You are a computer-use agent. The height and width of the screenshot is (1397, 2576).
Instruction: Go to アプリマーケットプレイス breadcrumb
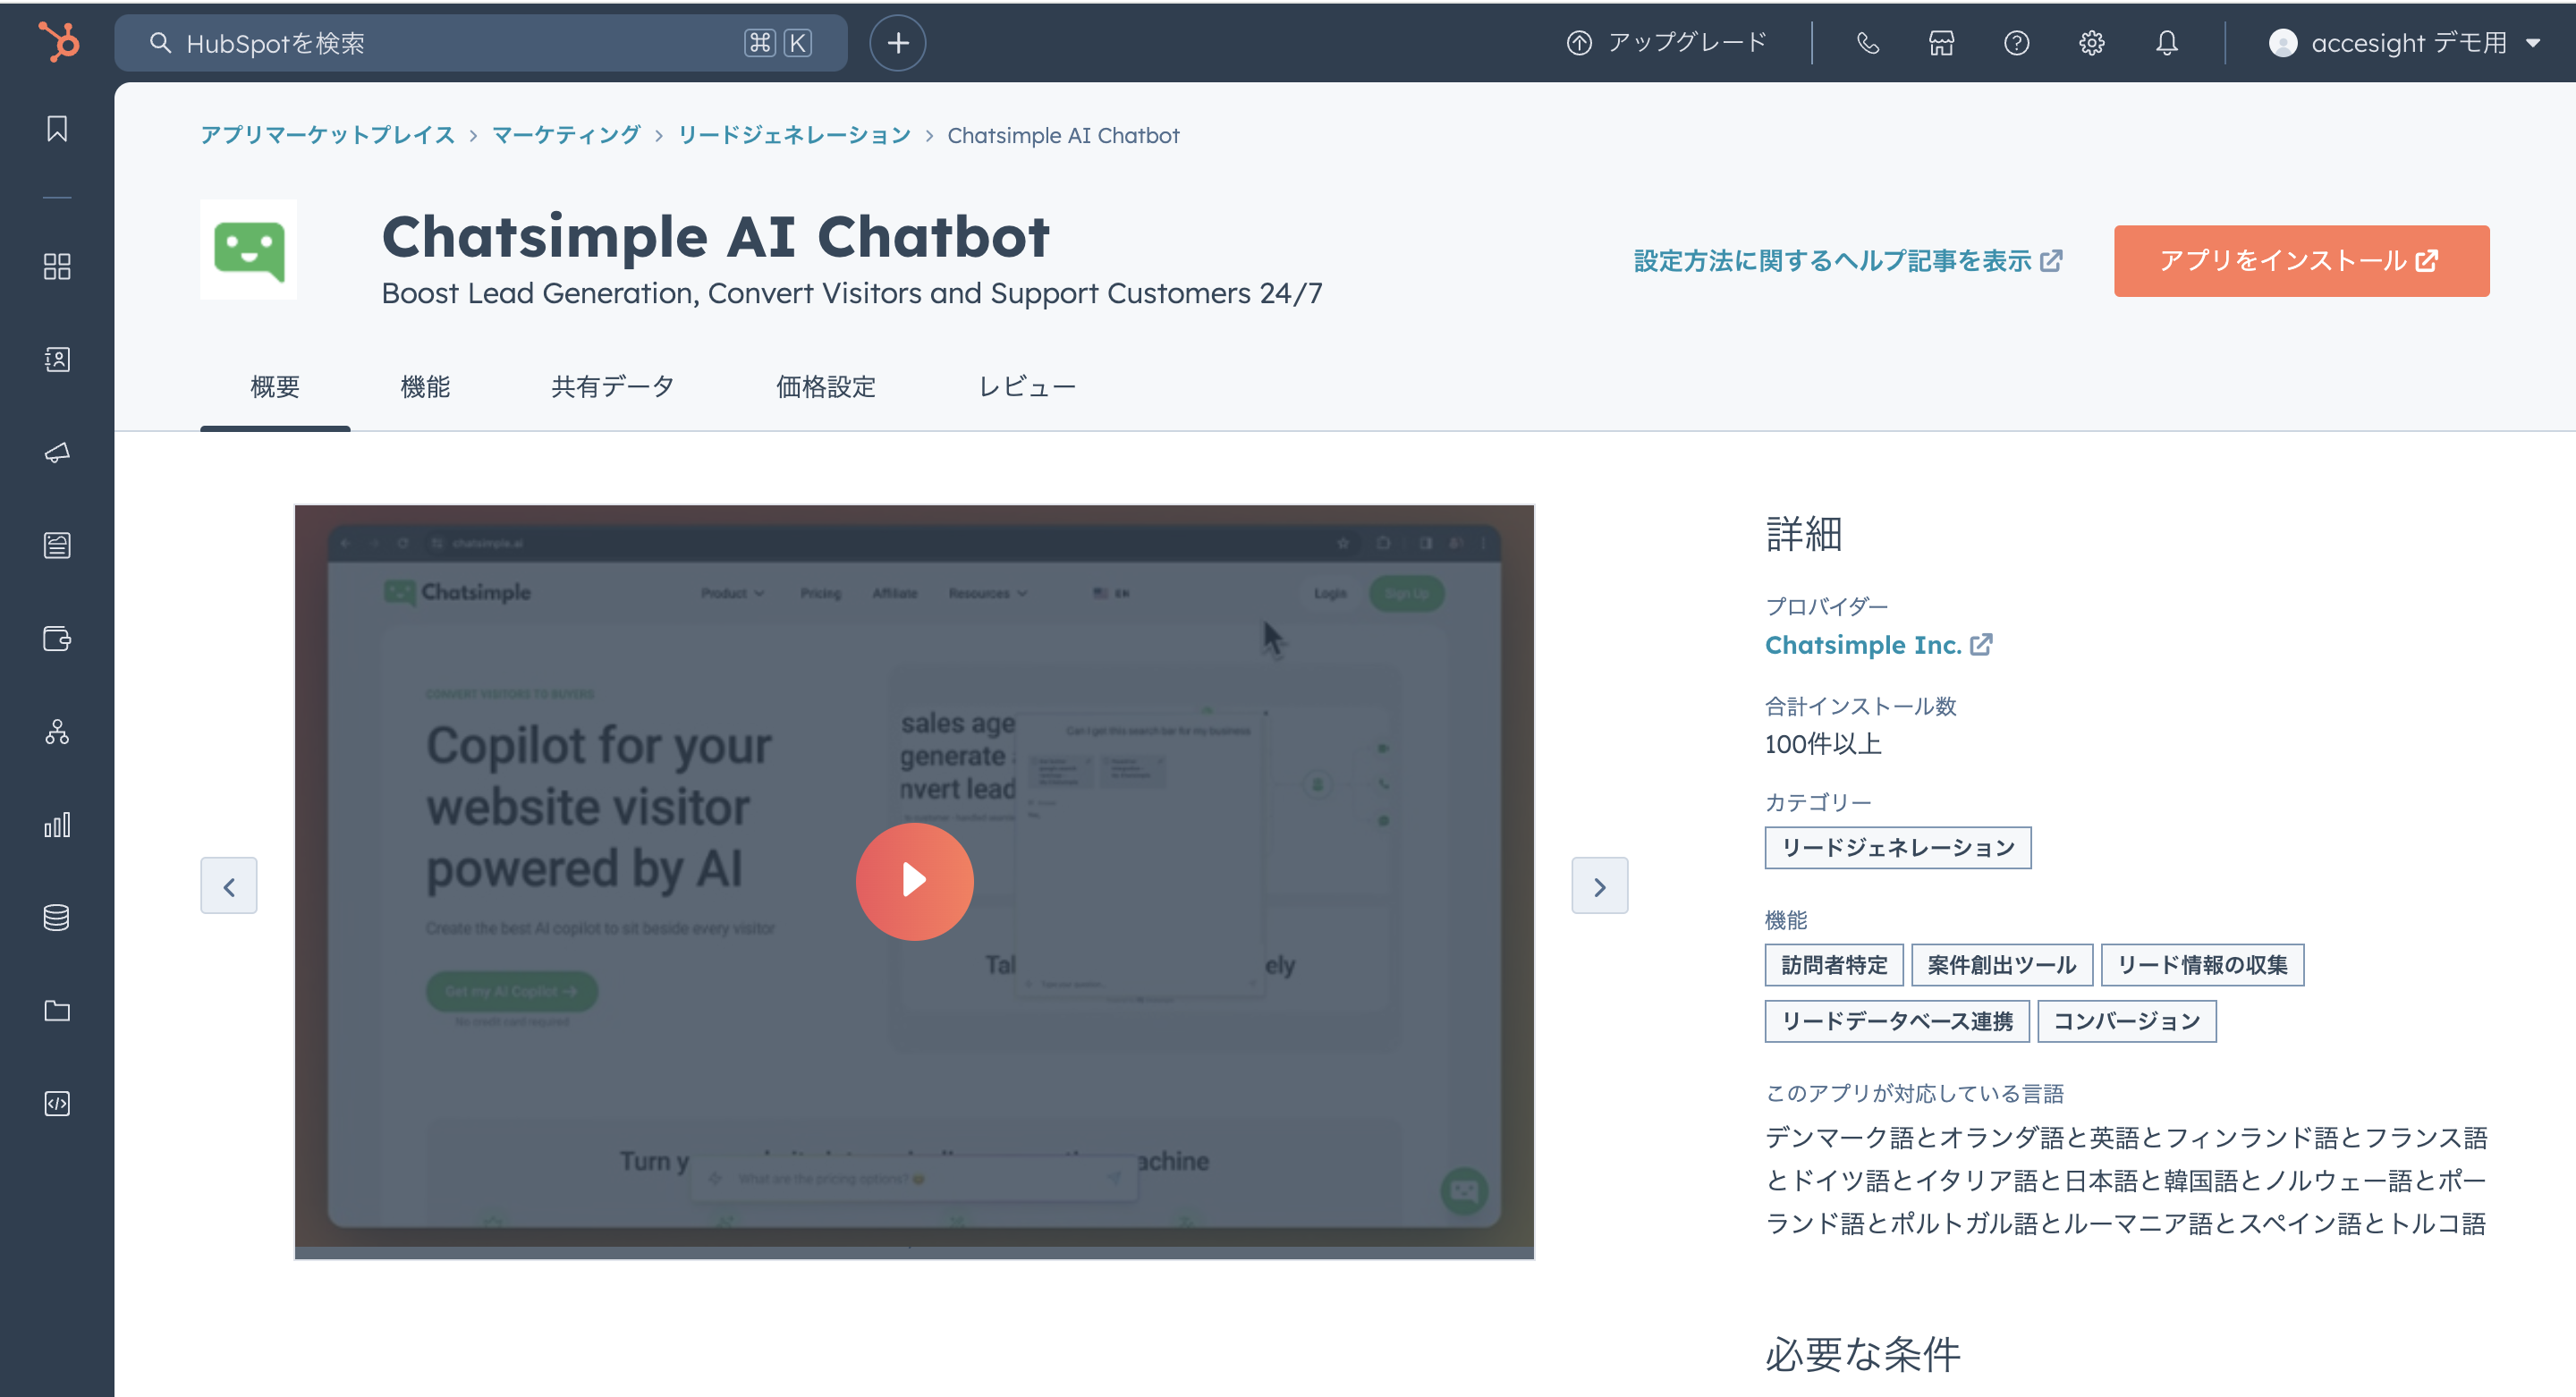pos(327,135)
